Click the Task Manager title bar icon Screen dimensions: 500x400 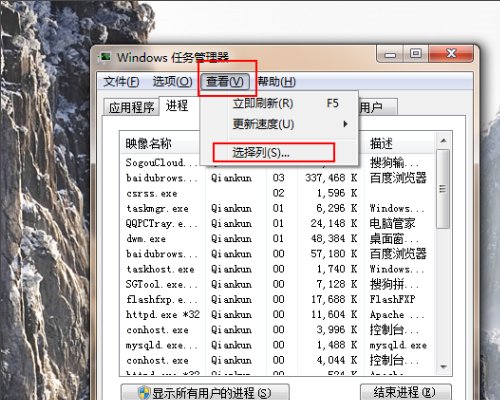coord(106,57)
